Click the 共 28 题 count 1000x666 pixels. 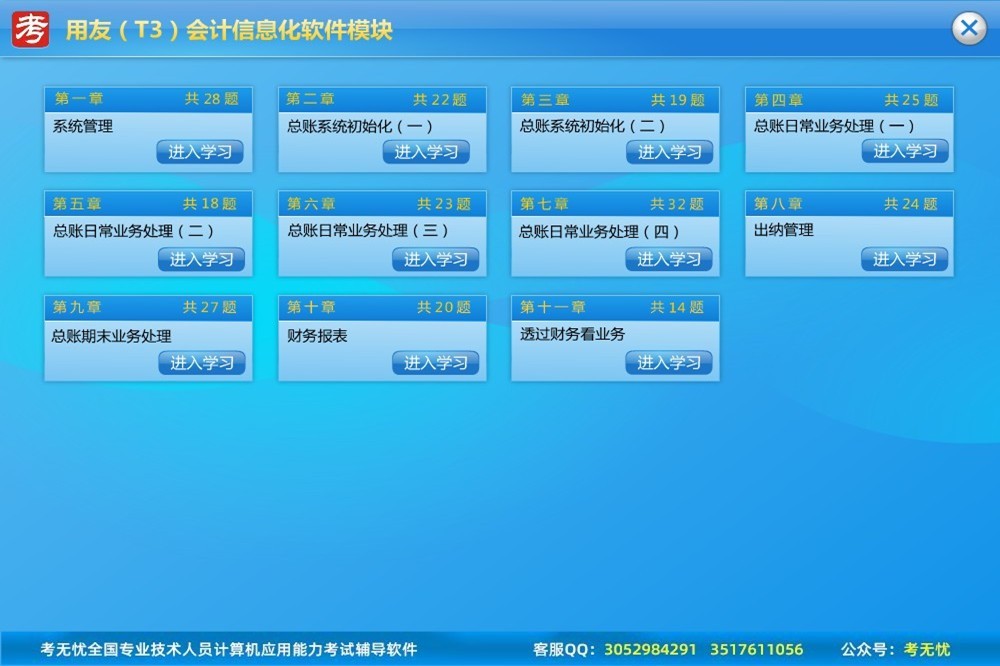212,99
